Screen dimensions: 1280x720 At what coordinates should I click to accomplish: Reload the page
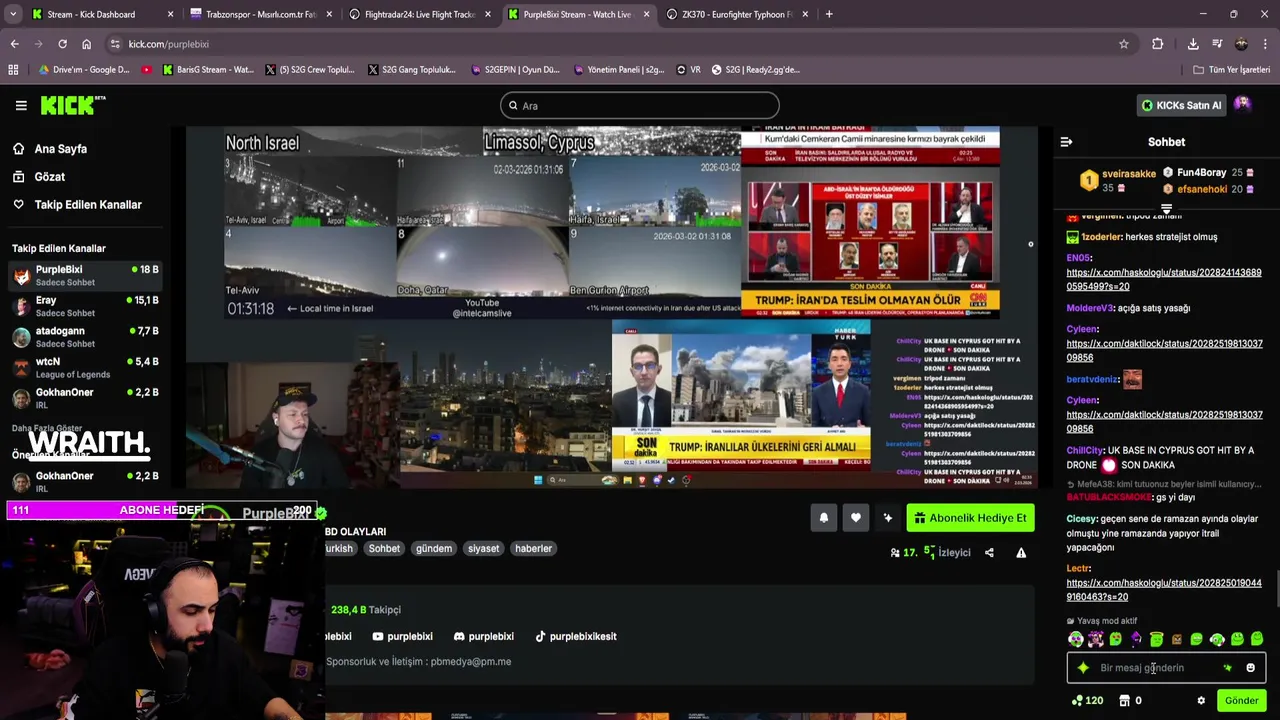click(x=62, y=44)
